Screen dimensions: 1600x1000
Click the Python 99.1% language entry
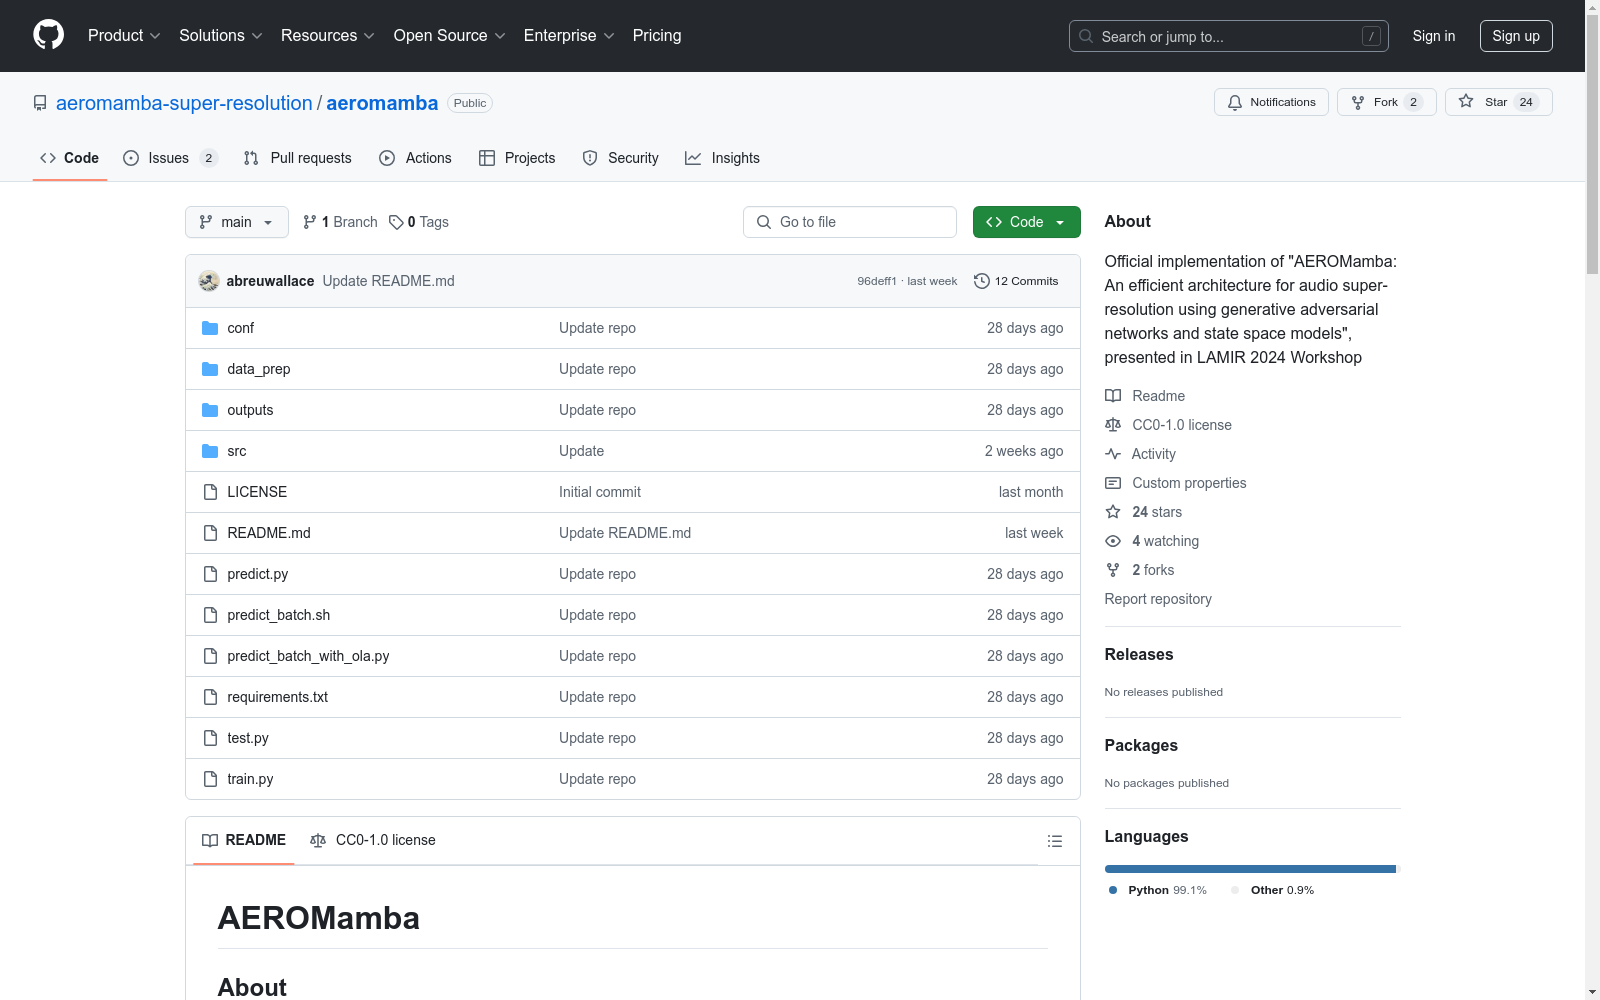pos(1157,890)
